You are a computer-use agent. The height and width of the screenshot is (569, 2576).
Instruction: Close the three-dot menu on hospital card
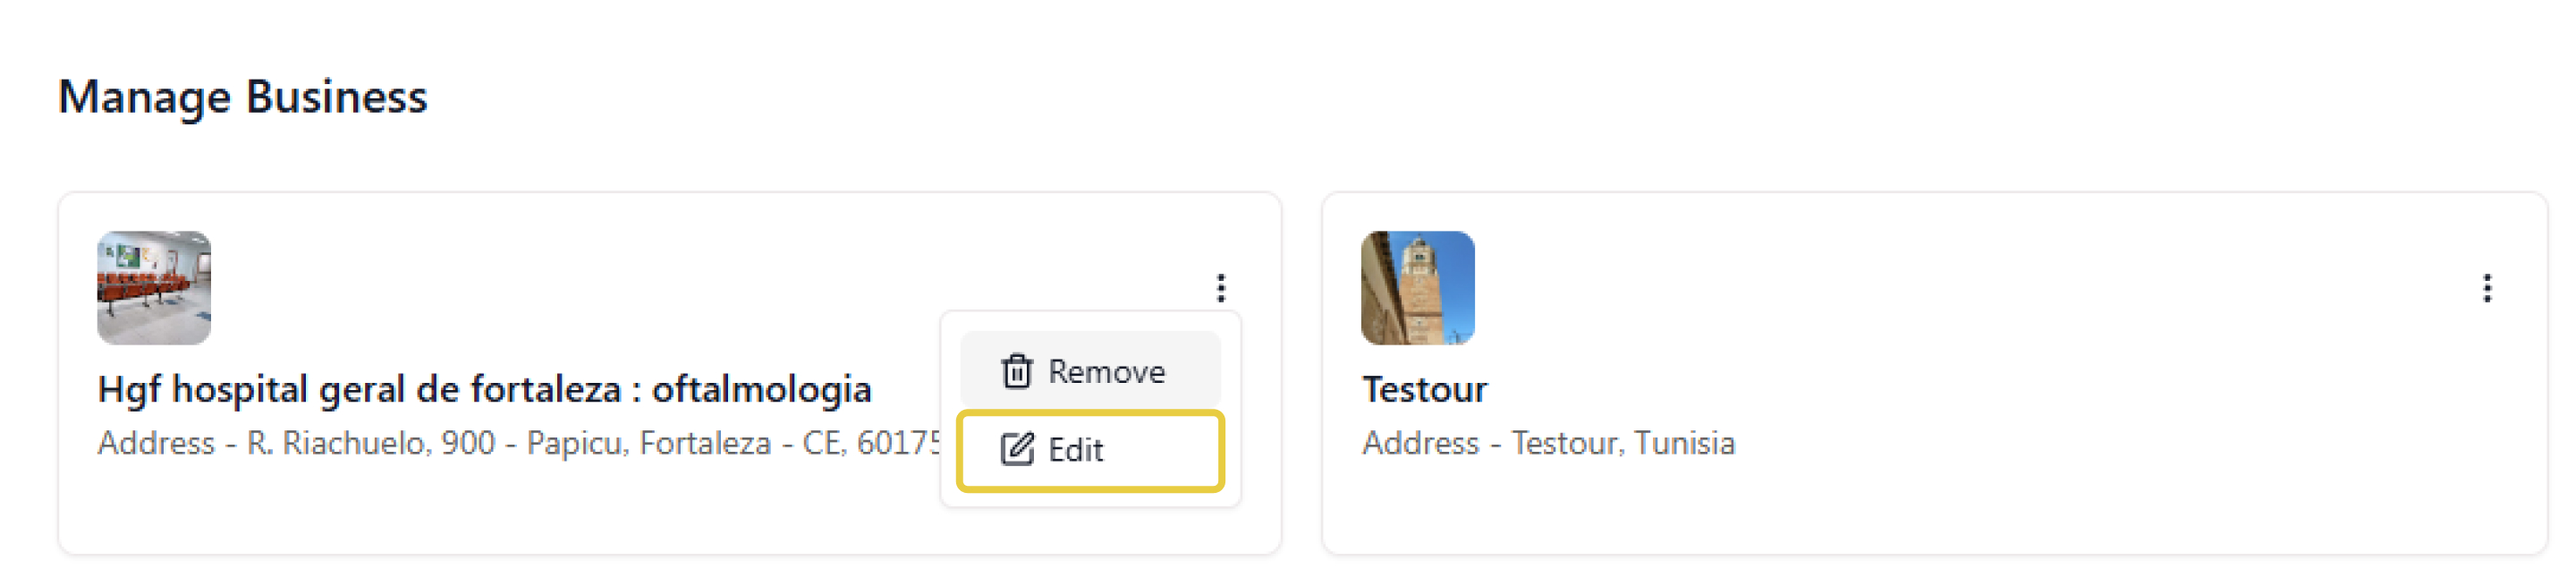(1220, 288)
